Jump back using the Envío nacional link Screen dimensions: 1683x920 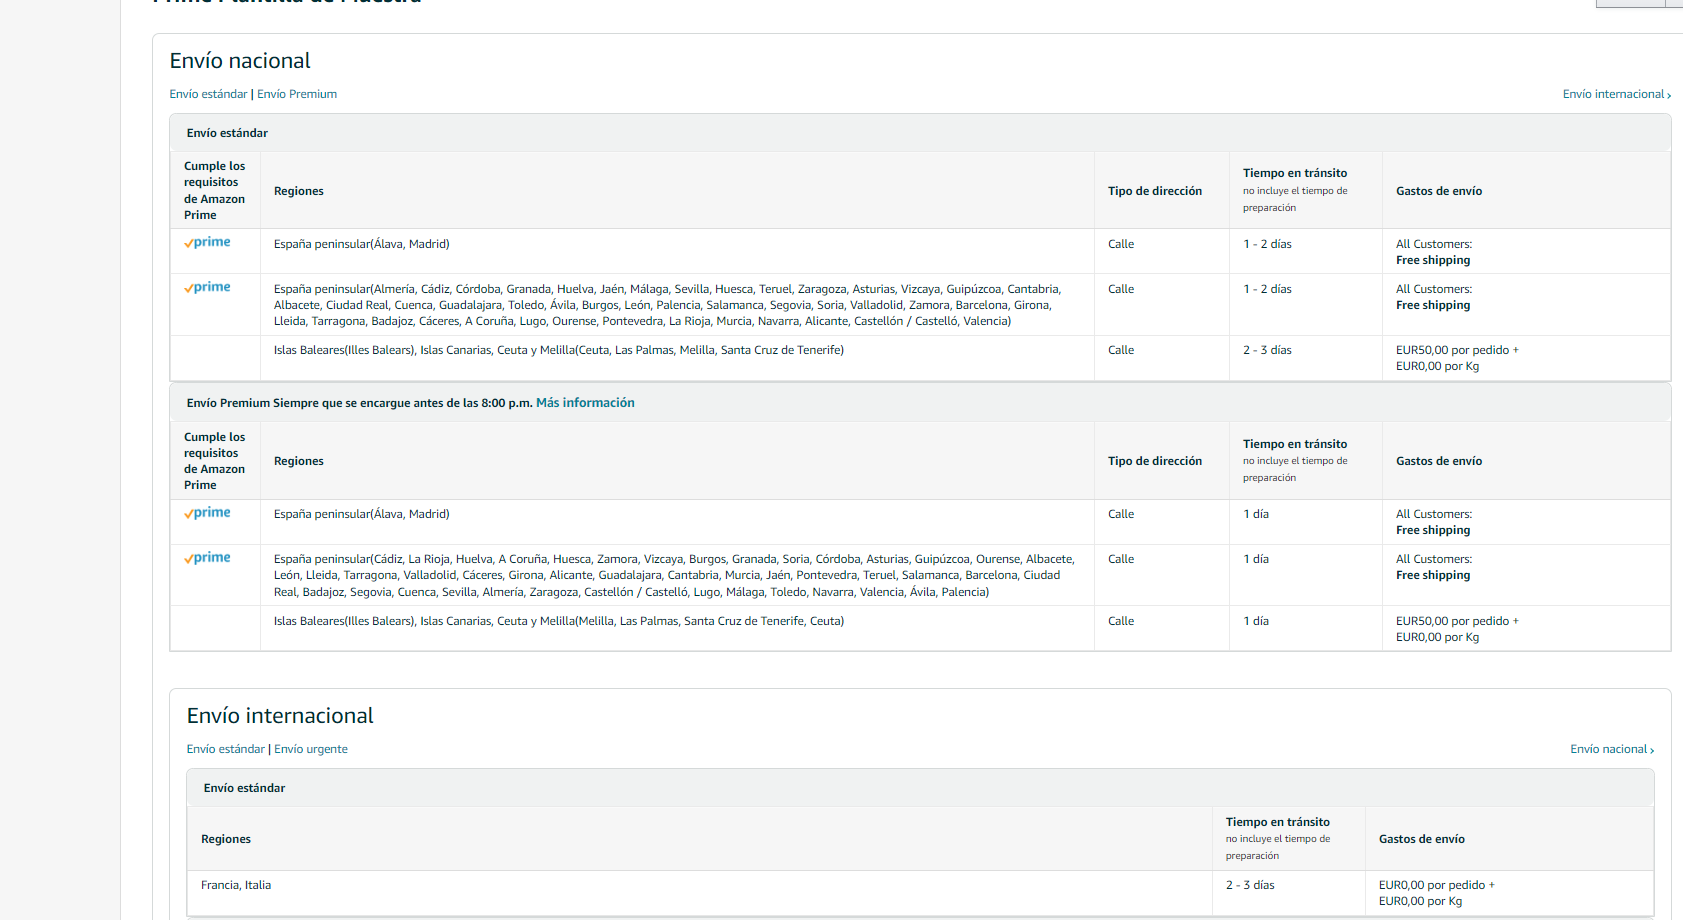(x=1611, y=749)
